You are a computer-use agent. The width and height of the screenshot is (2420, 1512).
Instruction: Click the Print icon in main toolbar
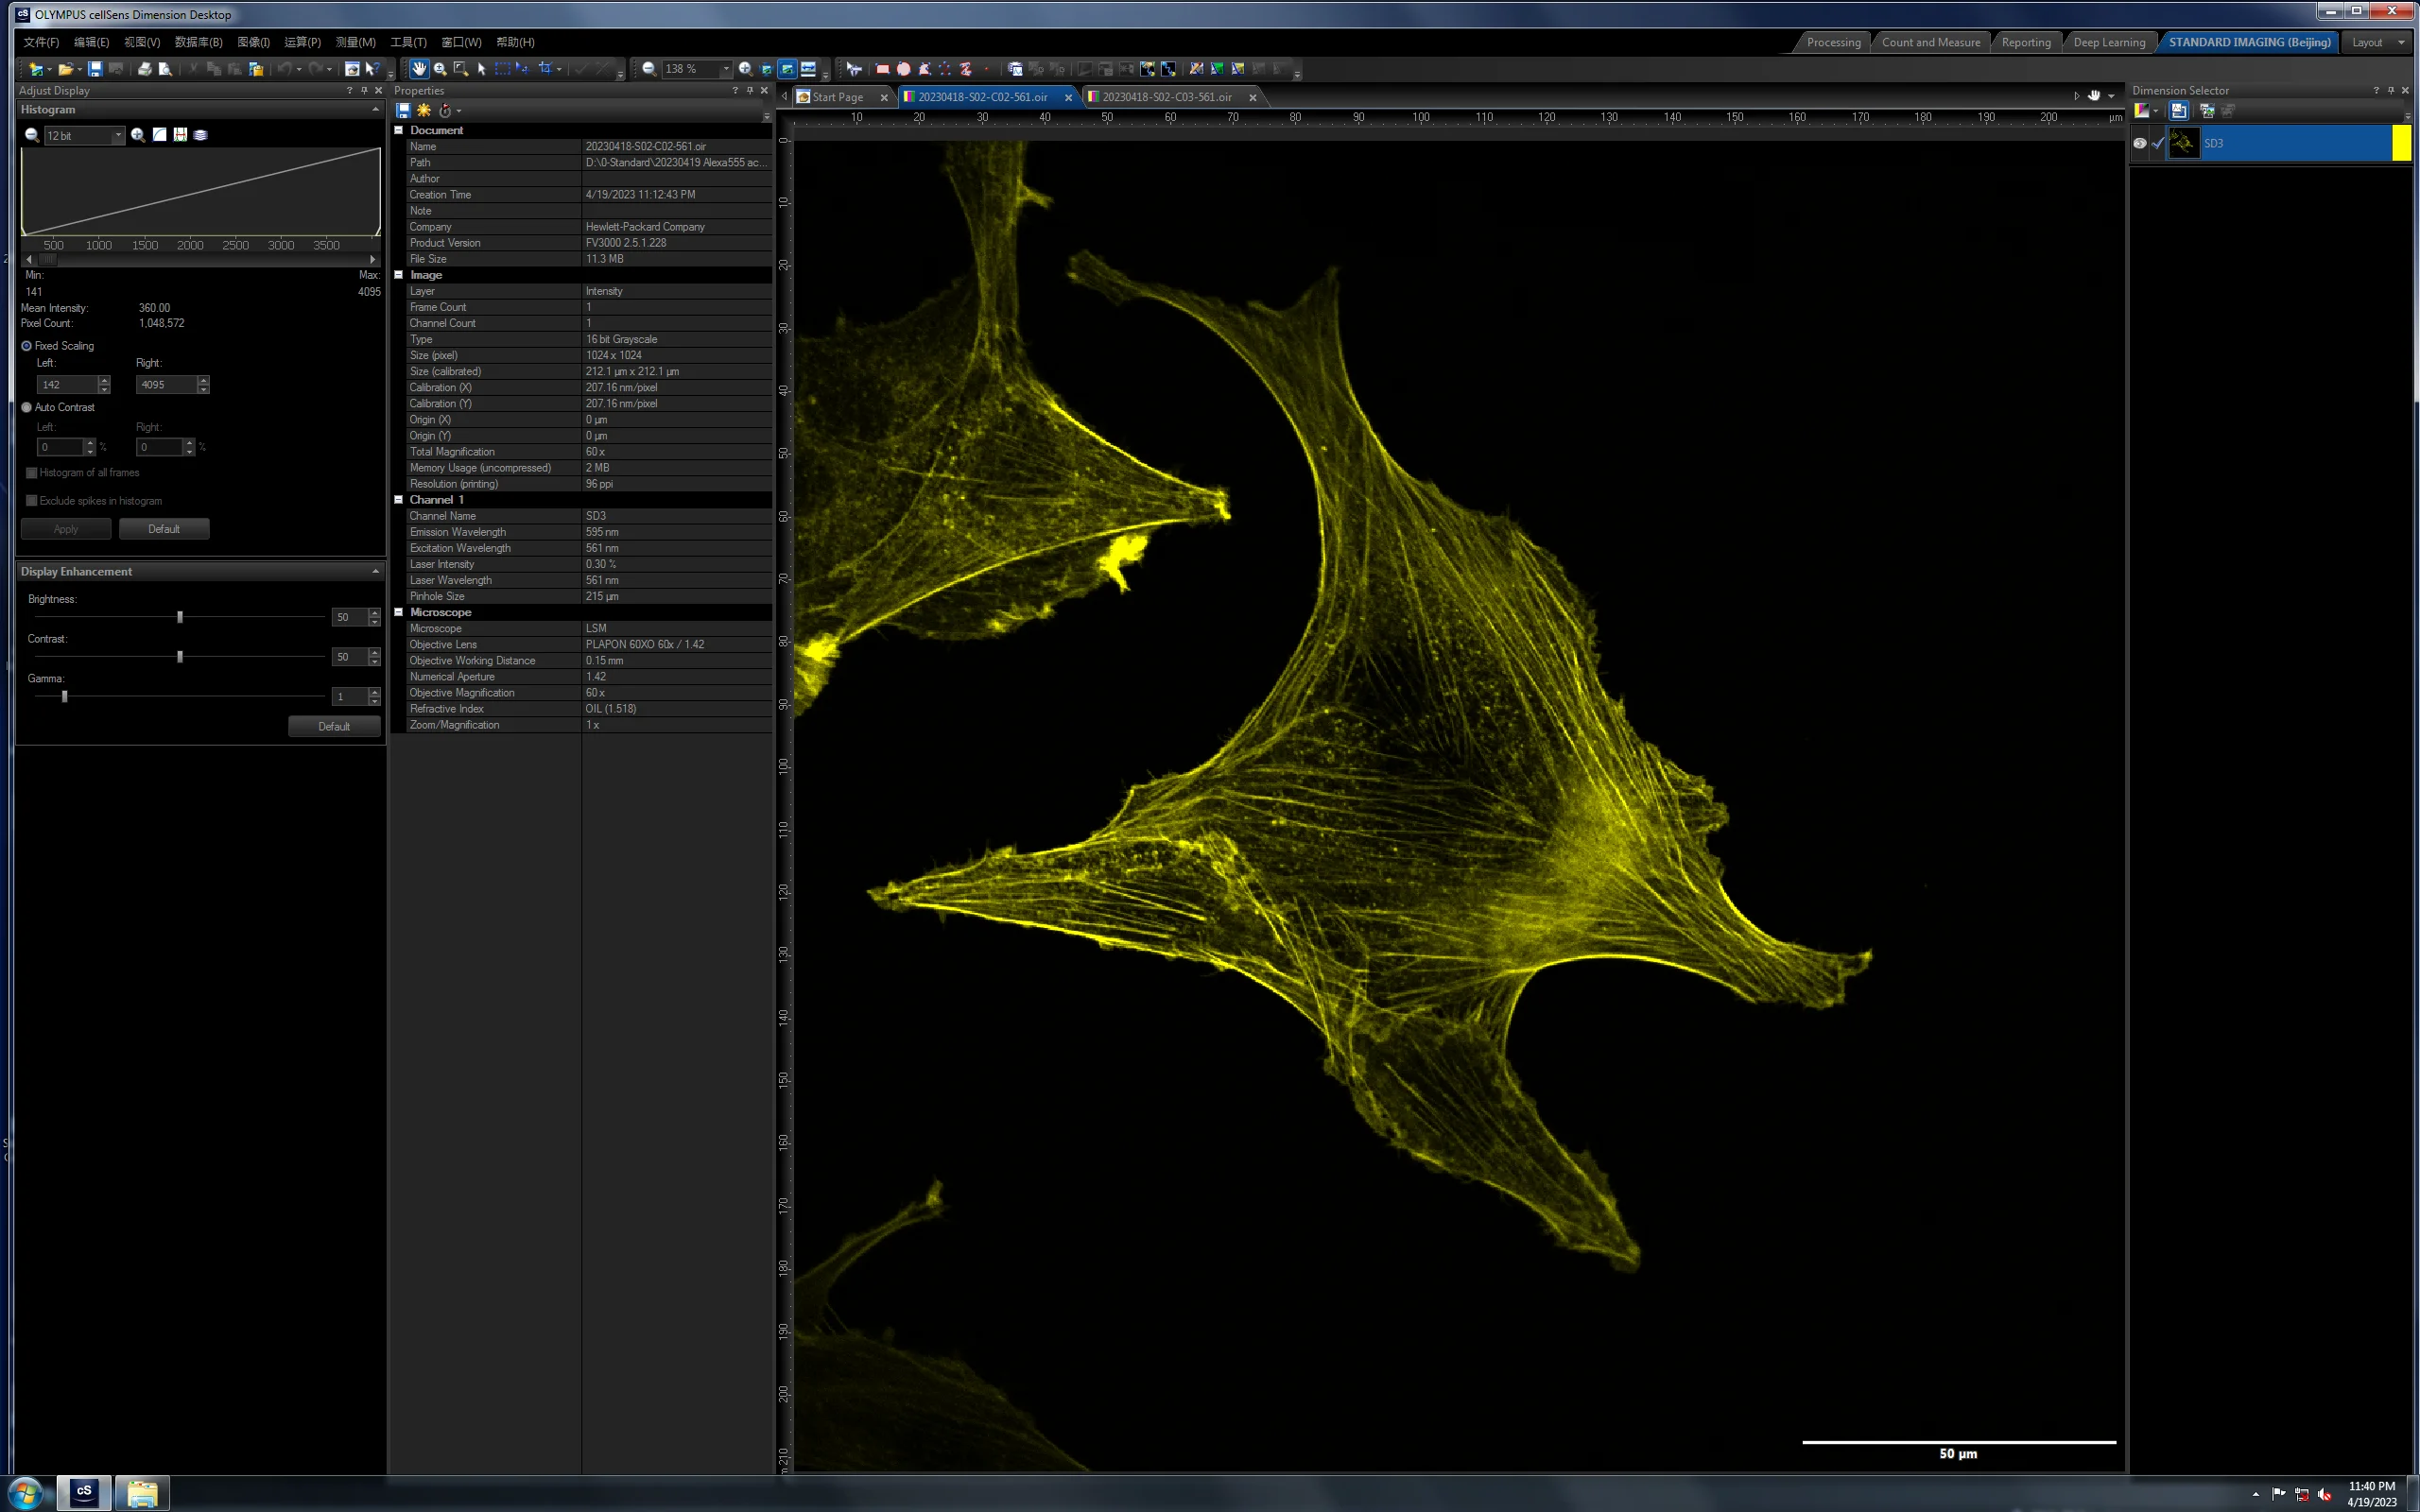coord(145,69)
